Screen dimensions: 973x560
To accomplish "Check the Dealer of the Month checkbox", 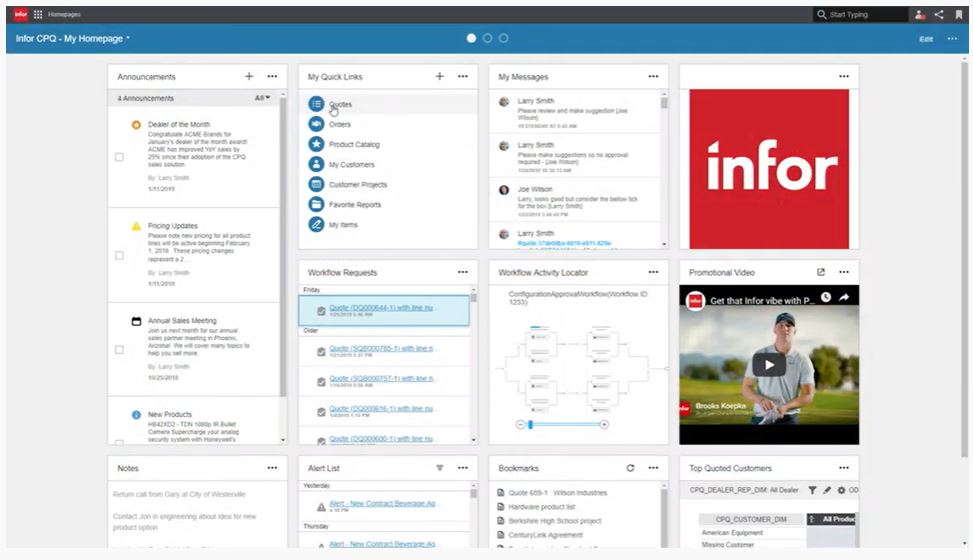I will 119,157.
